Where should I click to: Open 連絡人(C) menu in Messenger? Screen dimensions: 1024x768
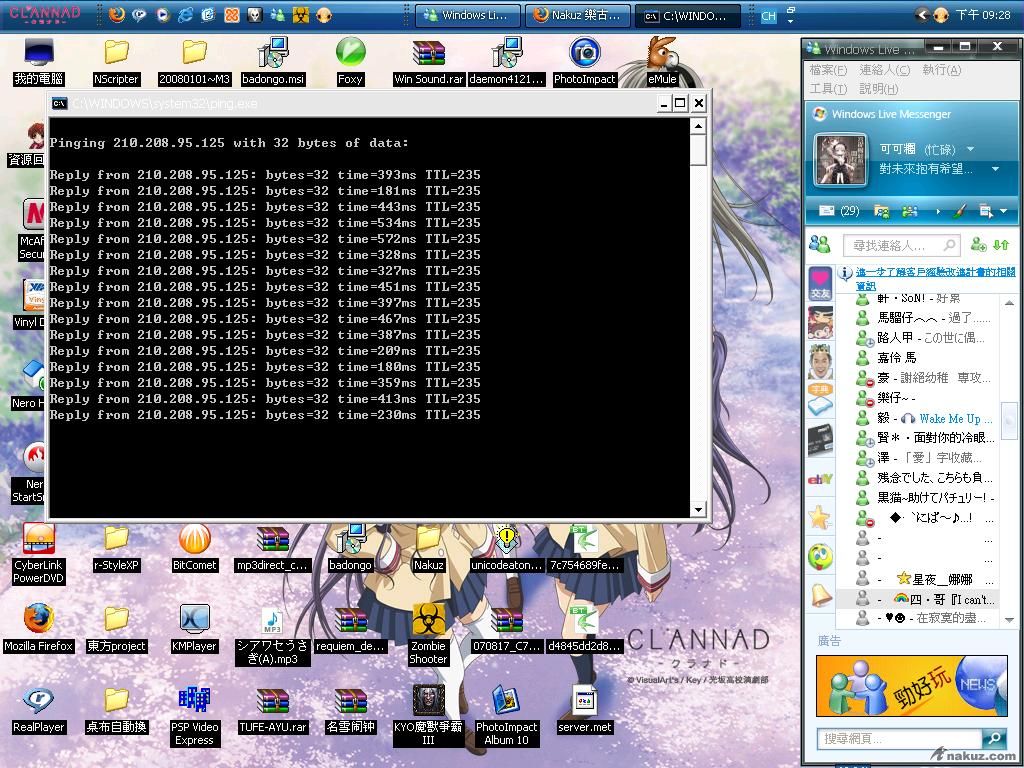pos(884,70)
